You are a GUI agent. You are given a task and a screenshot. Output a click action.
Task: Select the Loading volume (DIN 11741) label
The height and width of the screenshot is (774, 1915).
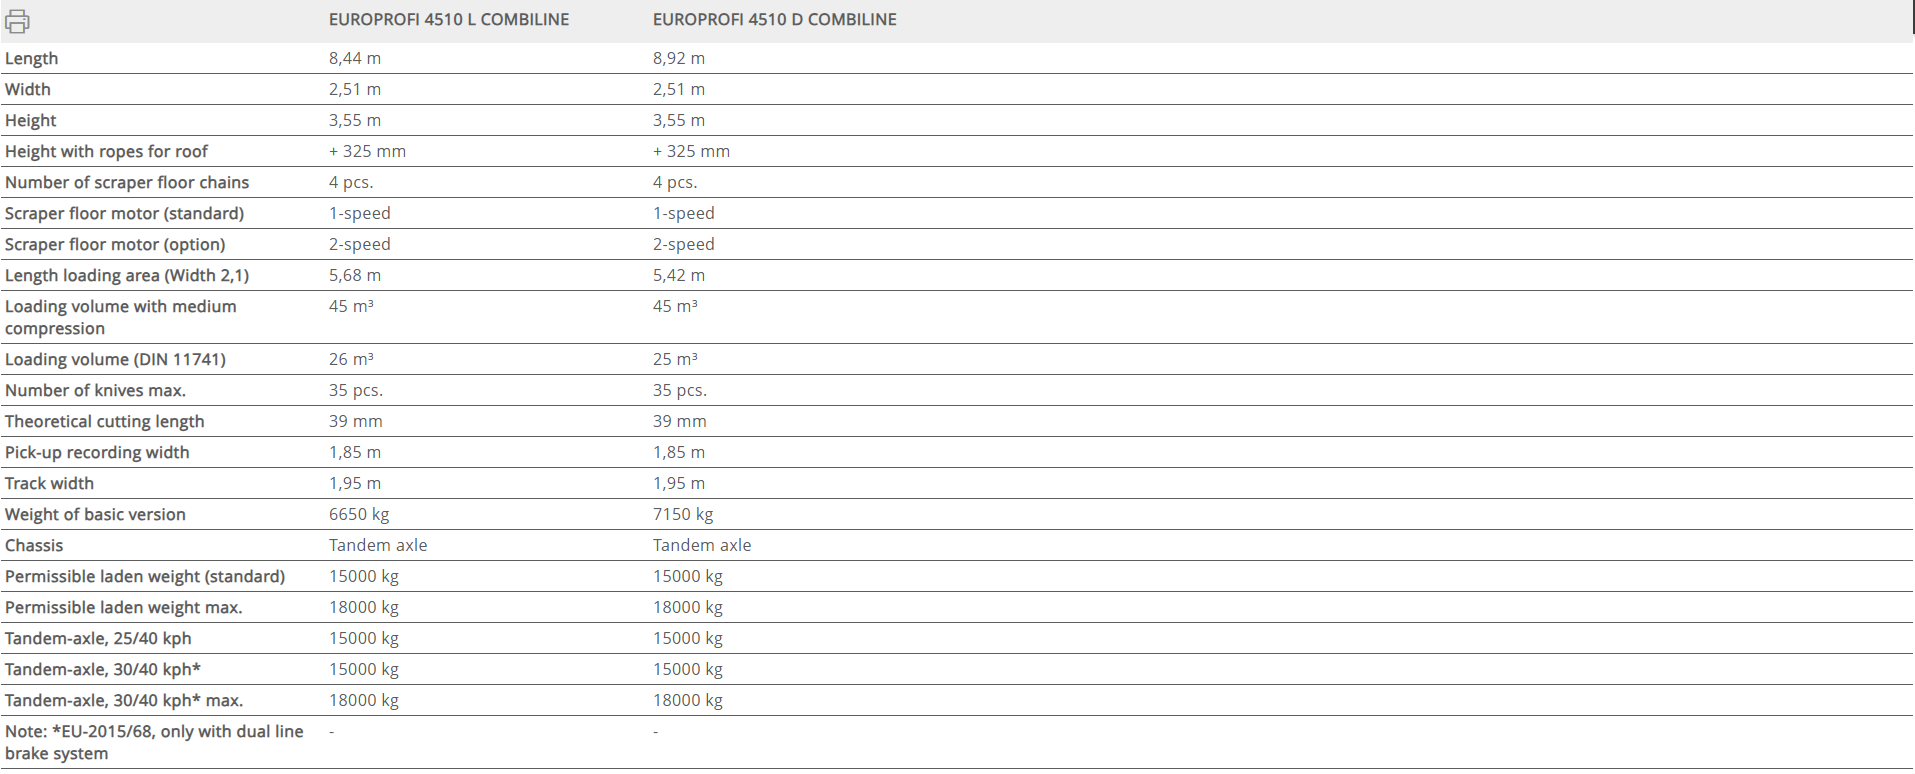pos(115,360)
